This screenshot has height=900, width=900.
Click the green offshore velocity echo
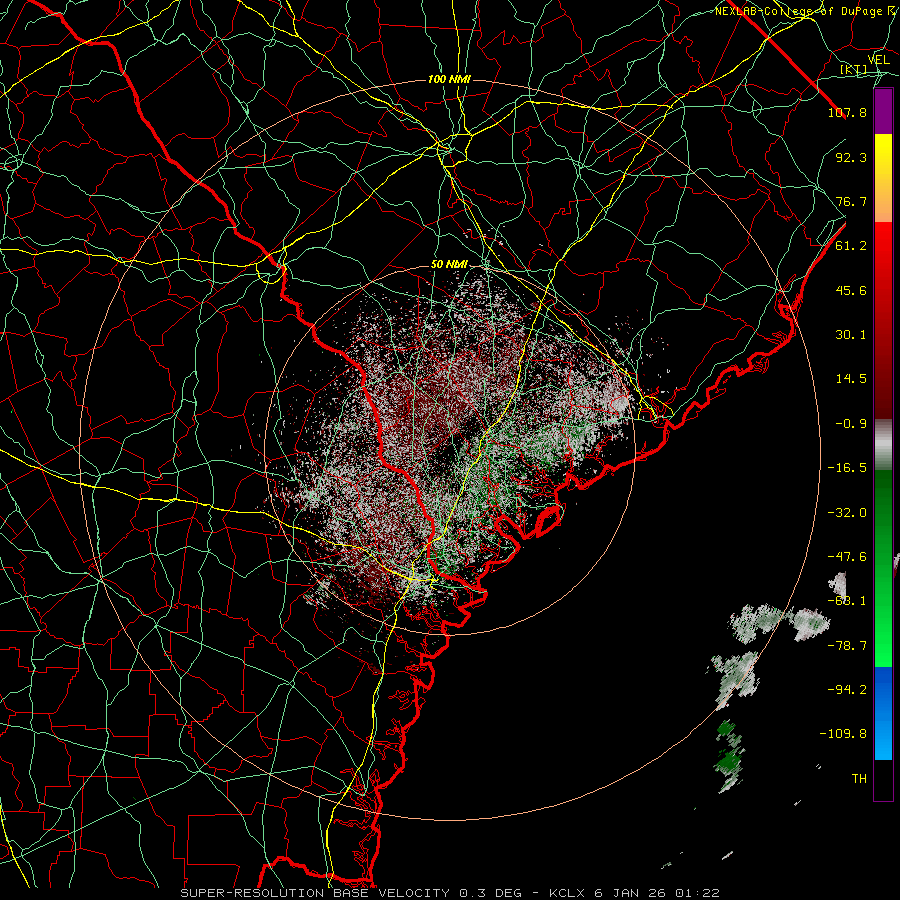[730, 755]
